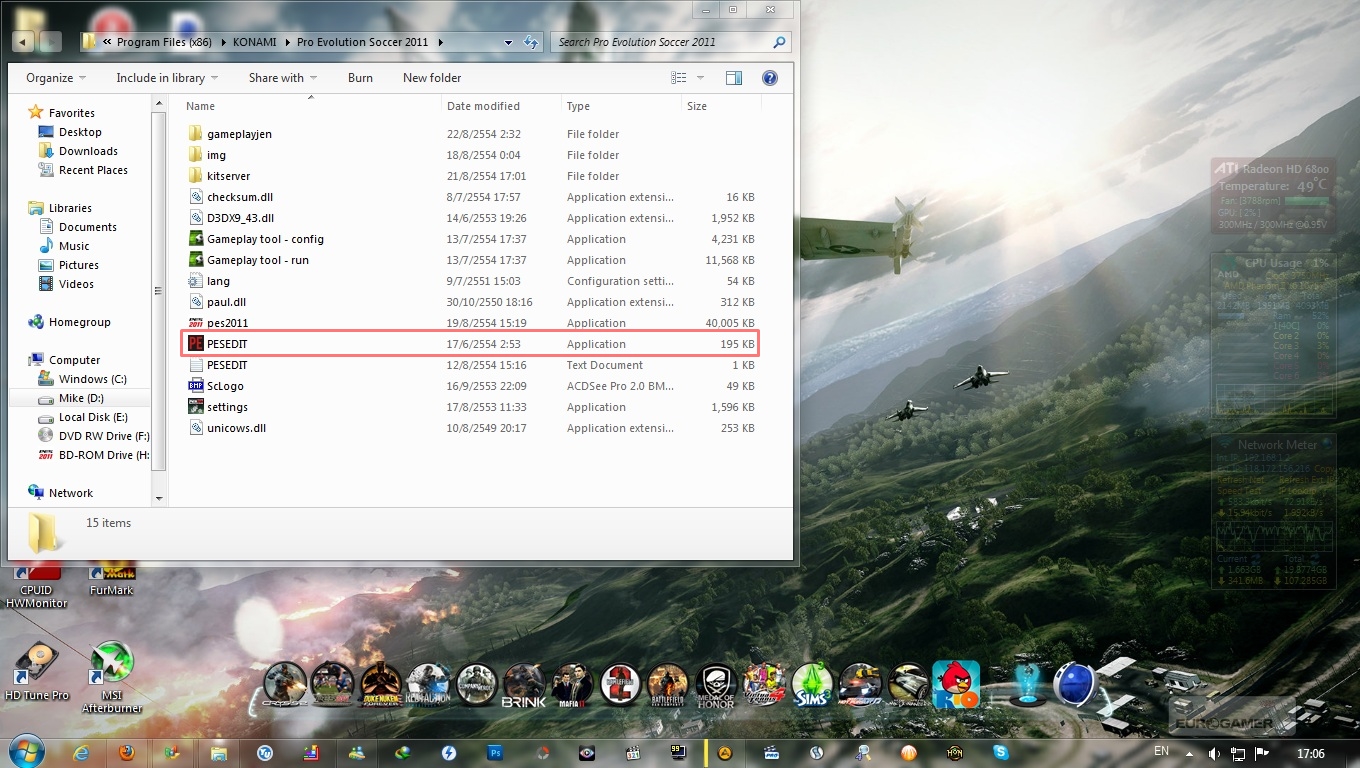Click the KONAMI breadcrumb in the address bar
The image size is (1360, 768).
(257, 42)
